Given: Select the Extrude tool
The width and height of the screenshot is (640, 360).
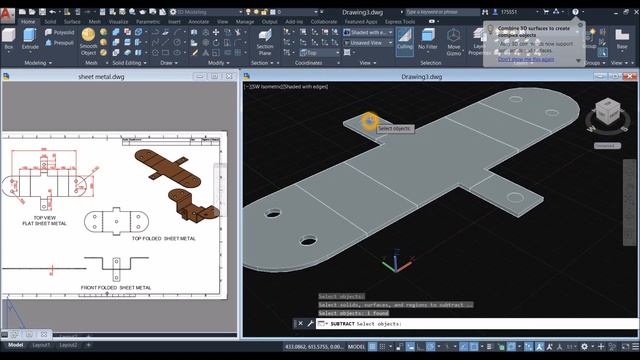Looking at the screenshot, I should coord(30,39).
